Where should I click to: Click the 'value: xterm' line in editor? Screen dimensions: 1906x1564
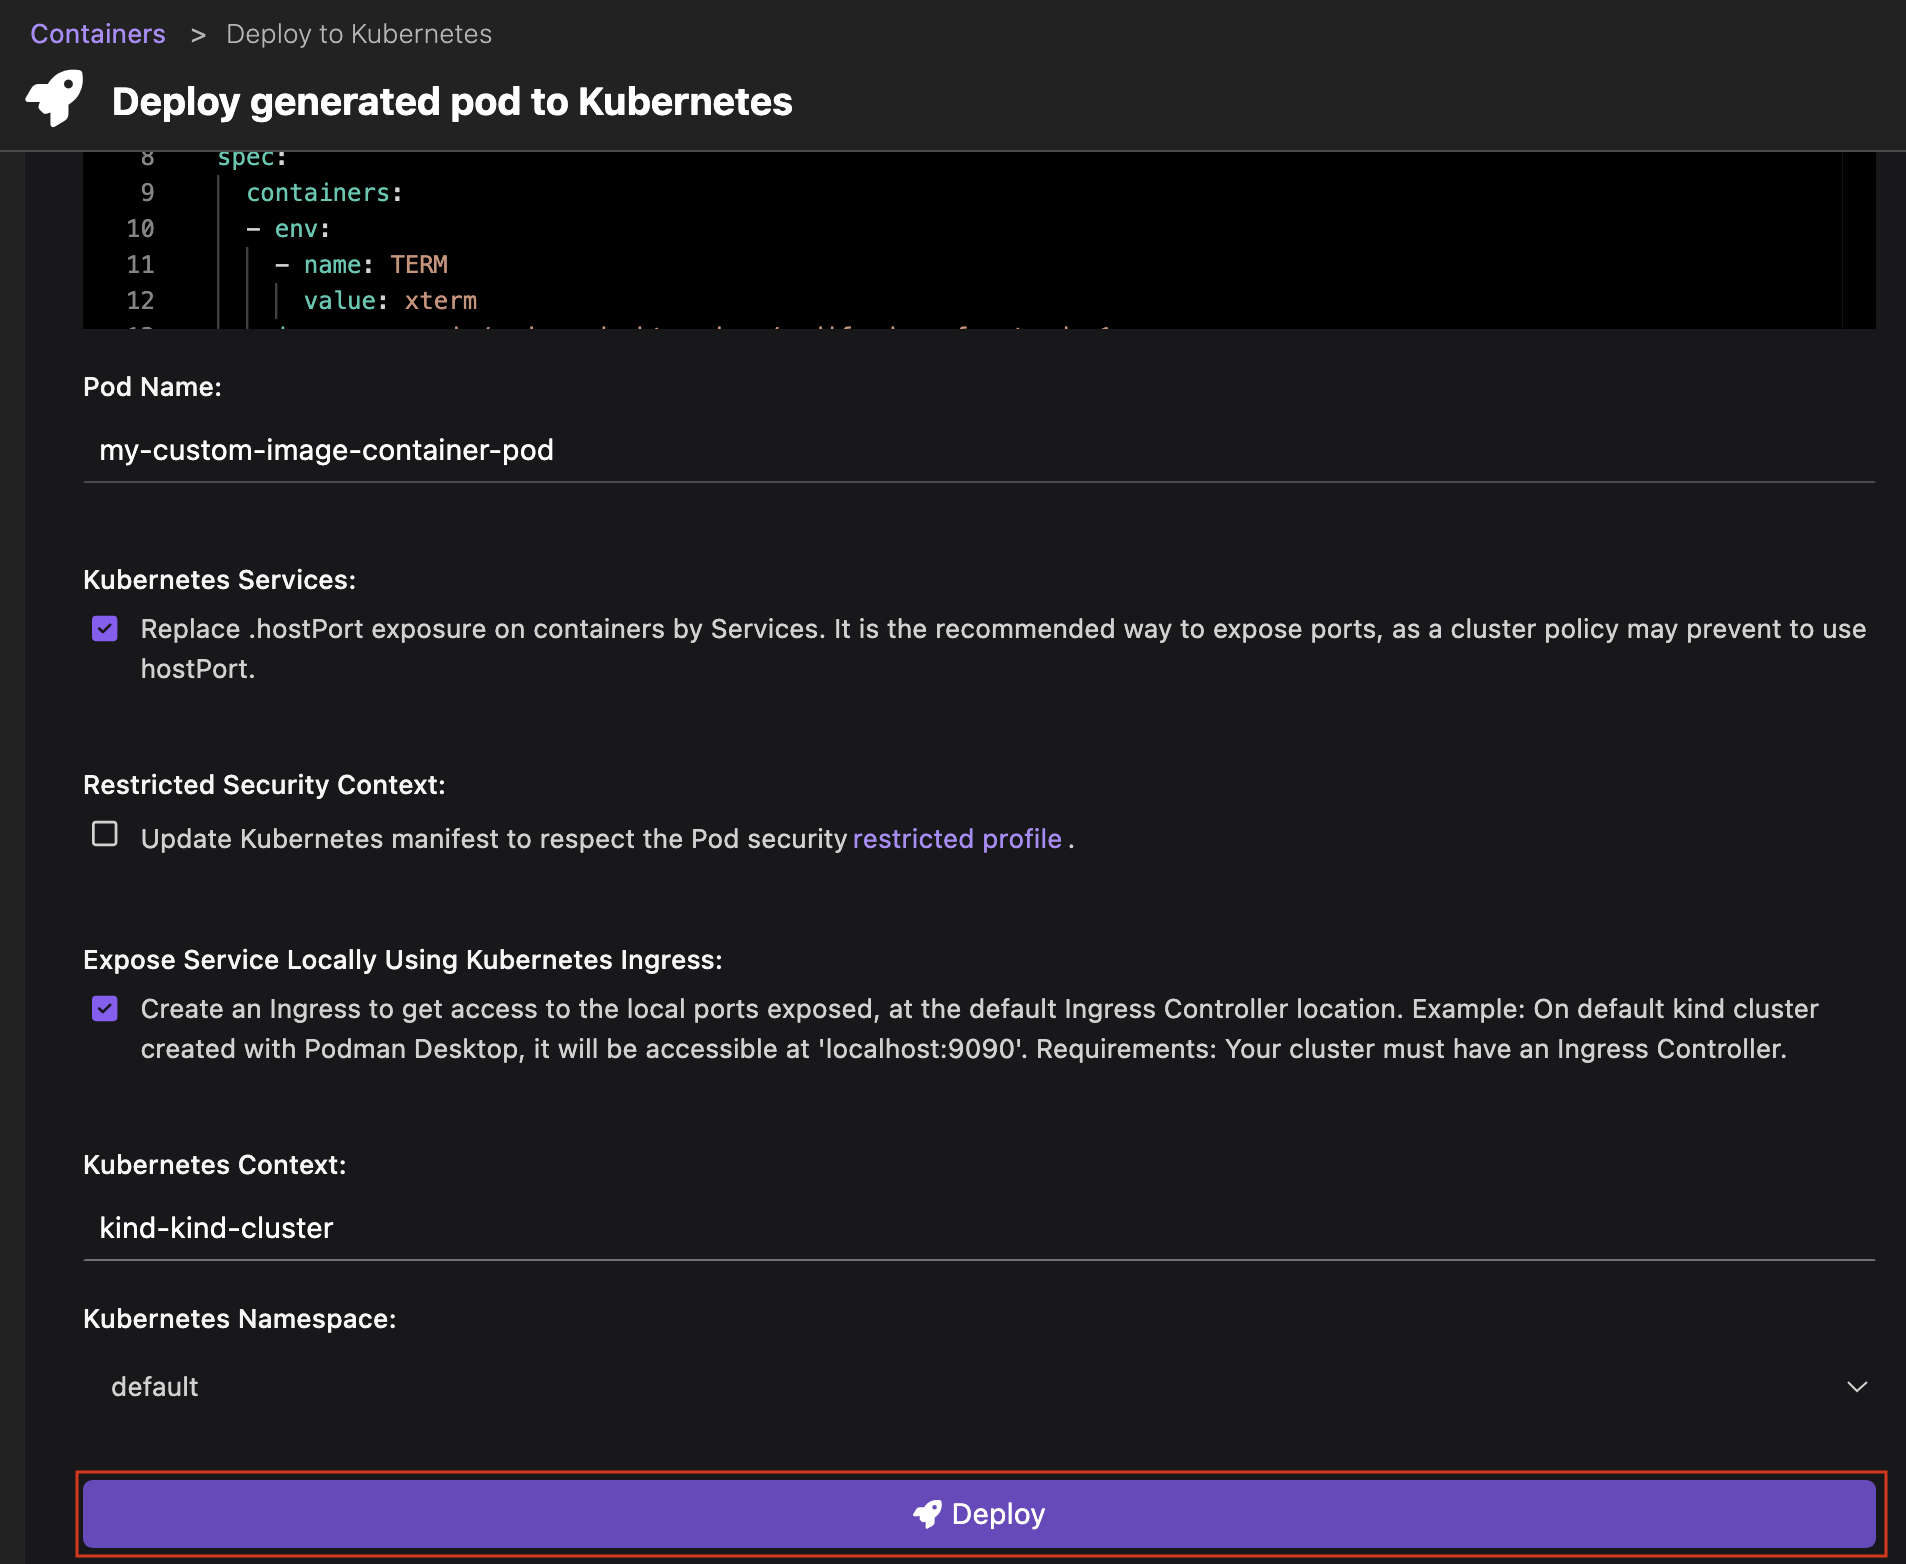390,301
